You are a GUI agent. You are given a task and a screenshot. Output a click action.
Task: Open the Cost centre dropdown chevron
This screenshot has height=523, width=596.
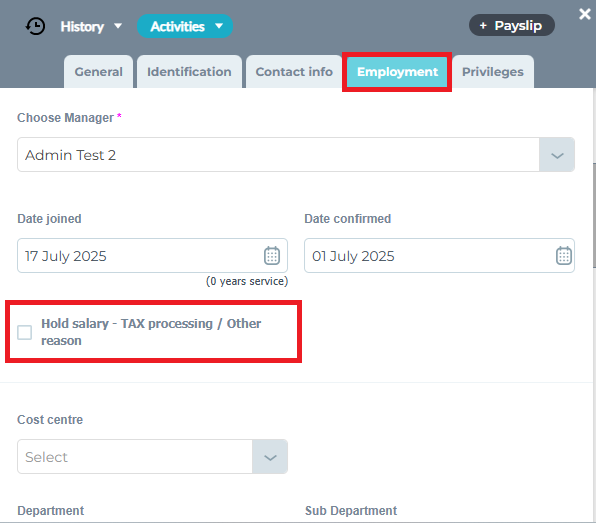pos(270,457)
